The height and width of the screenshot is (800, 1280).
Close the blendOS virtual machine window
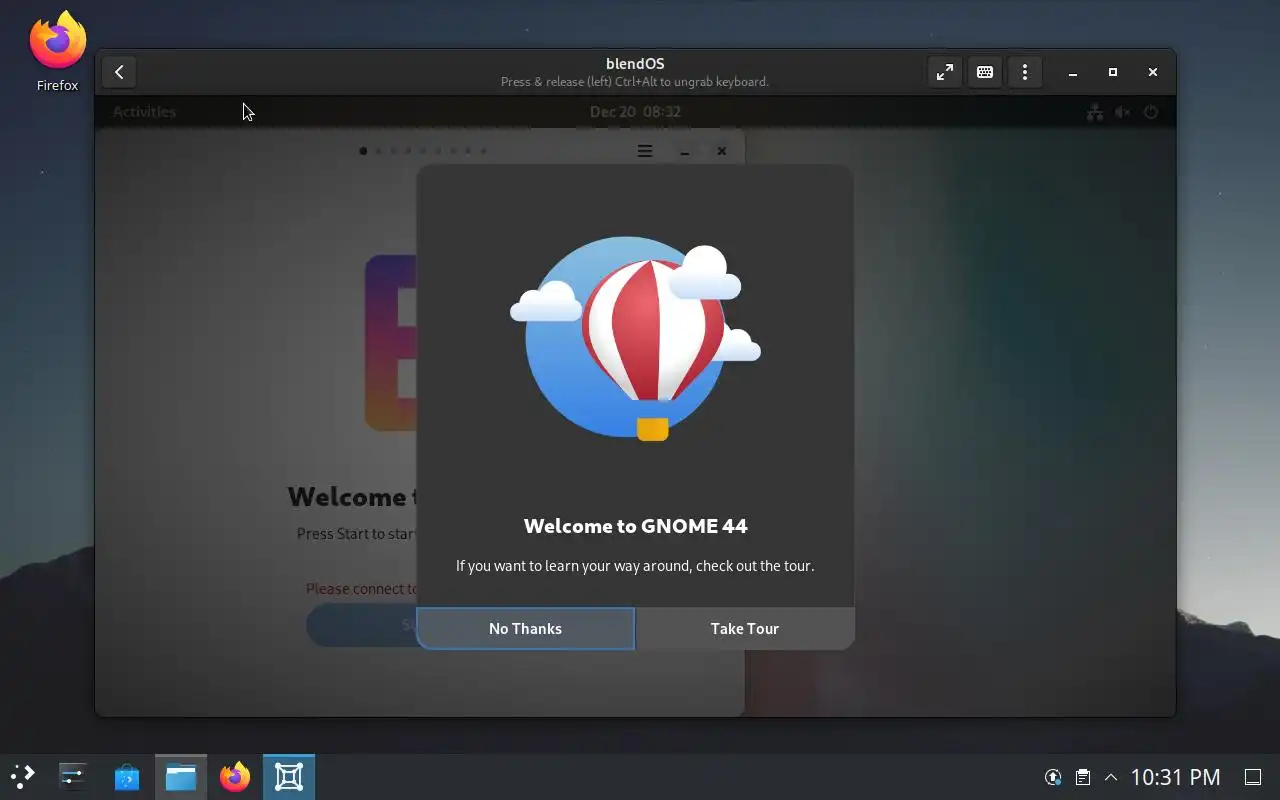click(x=1153, y=72)
